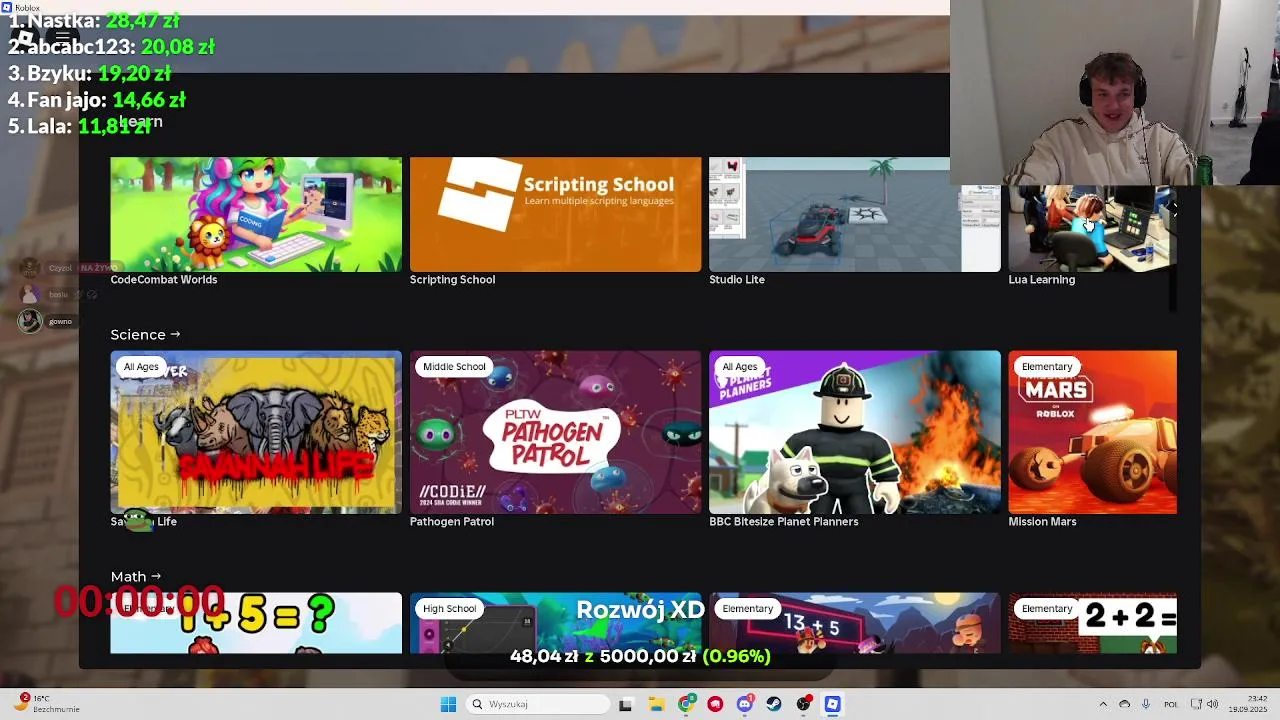
Task: Click the Middle School badge on Pathogen Patrol
Action: [x=454, y=367]
